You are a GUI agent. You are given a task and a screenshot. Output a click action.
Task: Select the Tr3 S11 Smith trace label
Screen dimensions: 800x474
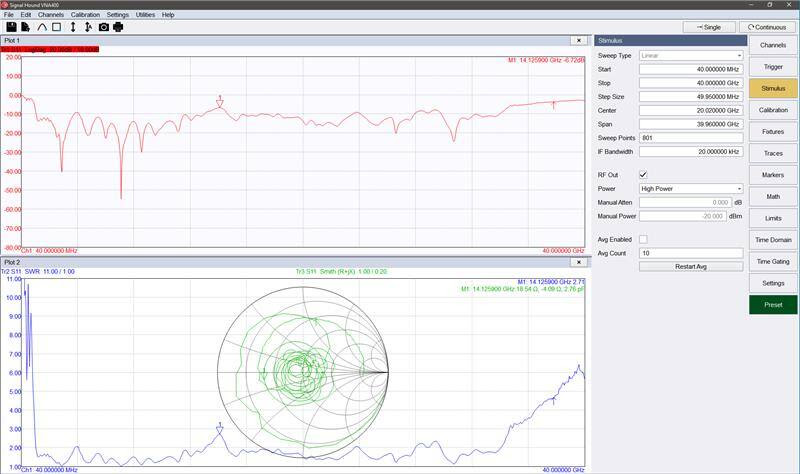click(341, 272)
